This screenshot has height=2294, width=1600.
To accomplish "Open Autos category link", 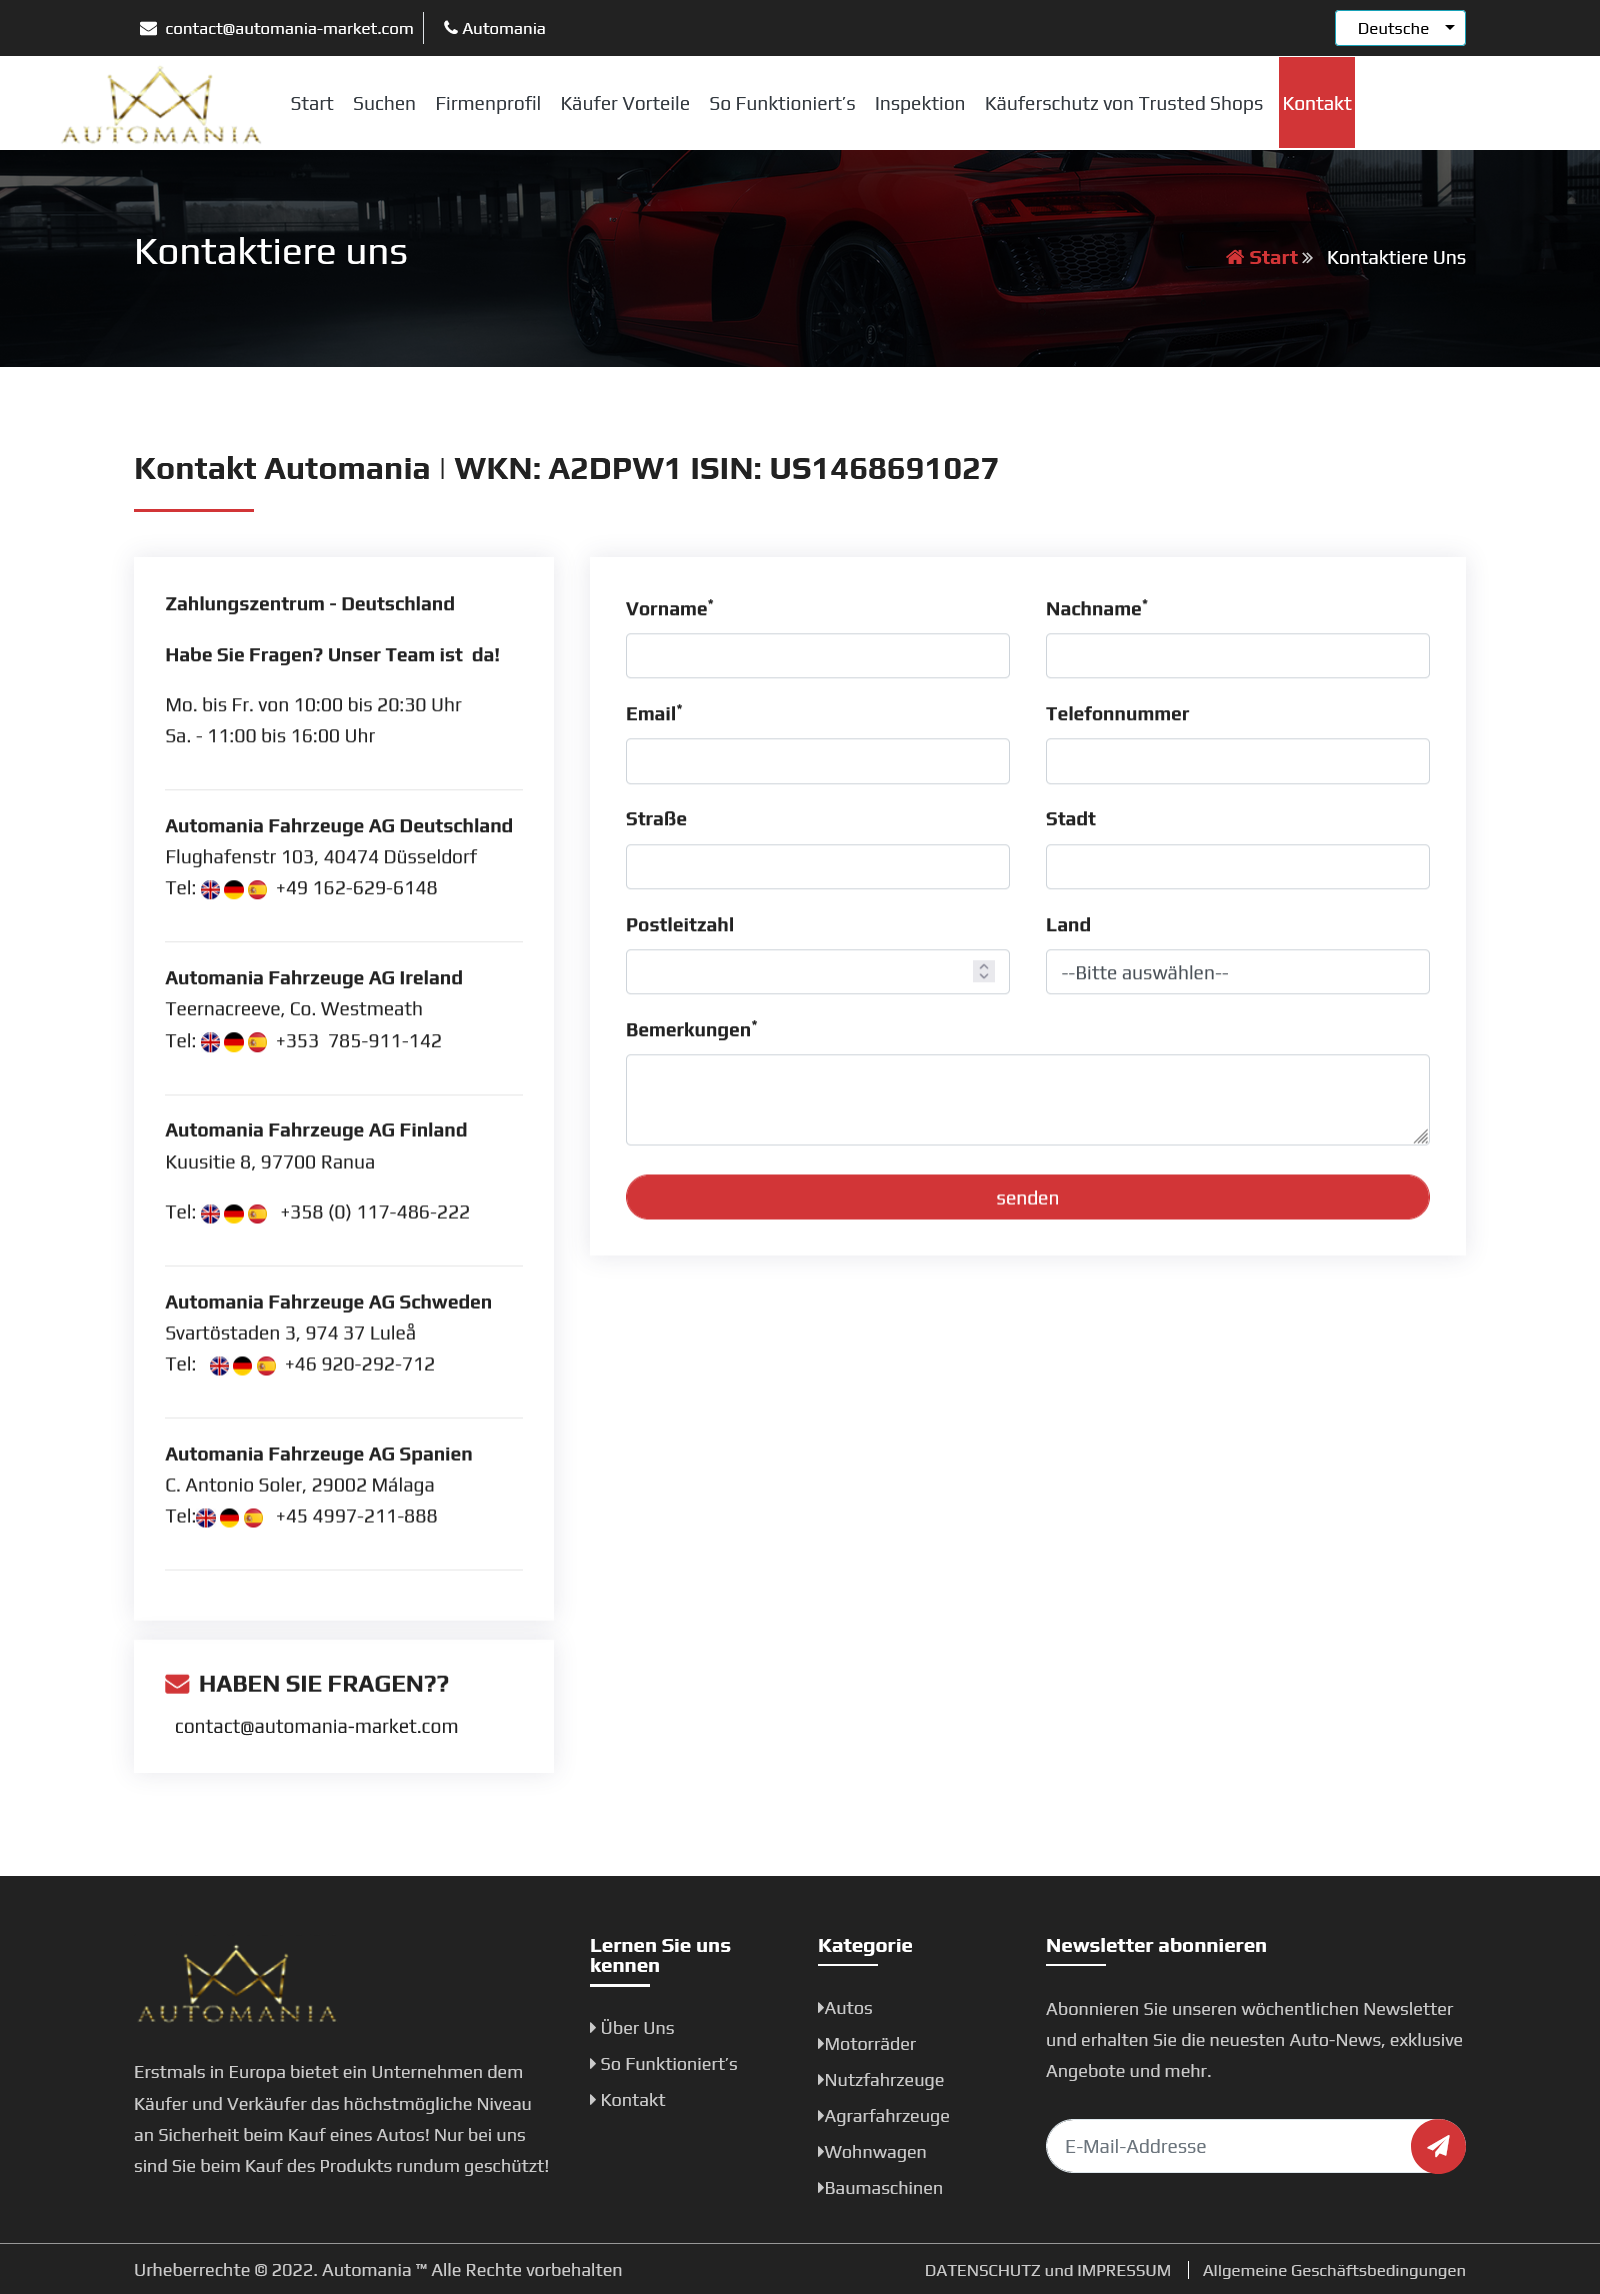I will click(x=848, y=2007).
